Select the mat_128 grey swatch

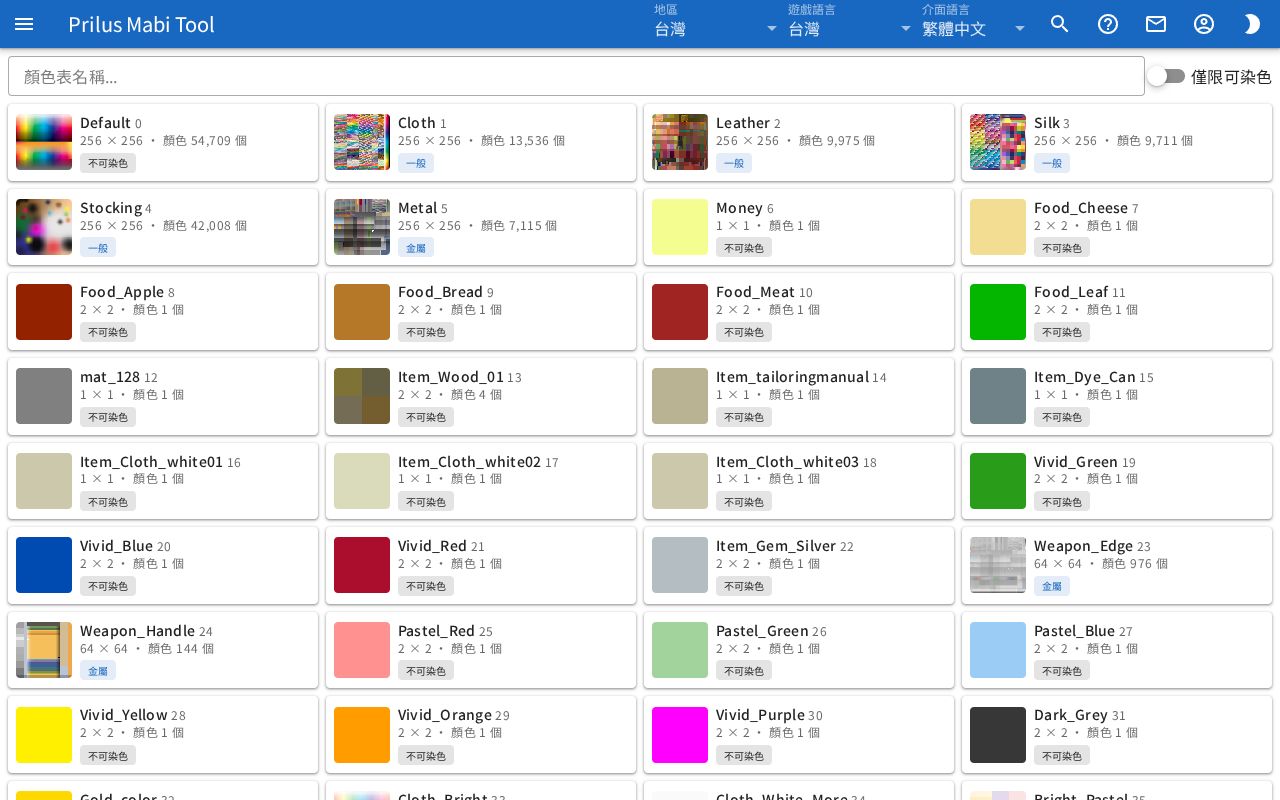pyautogui.click(x=44, y=396)
